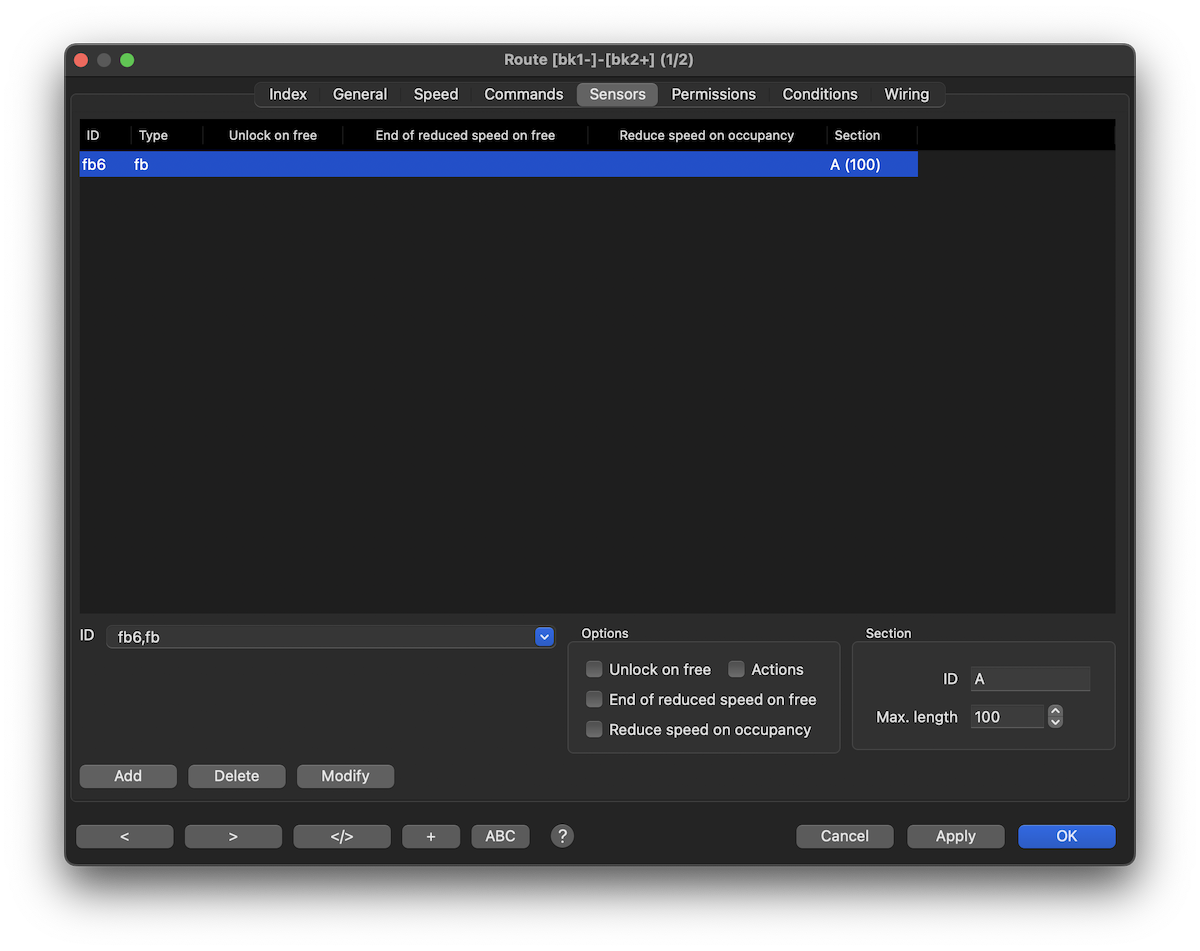Select the Commands tab

524,94
